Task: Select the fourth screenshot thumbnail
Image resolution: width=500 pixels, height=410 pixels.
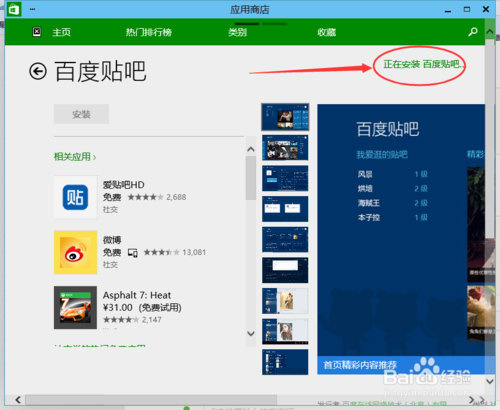Action: click(x=285, y=209)
